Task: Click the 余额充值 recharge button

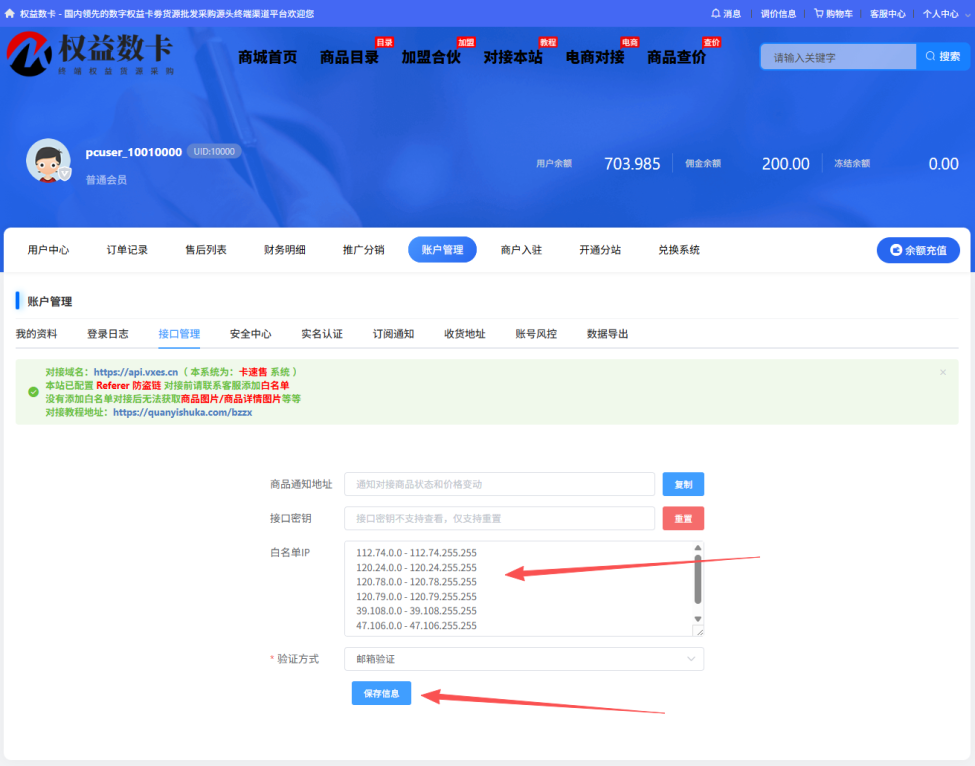Action: (x=918, y=250)
